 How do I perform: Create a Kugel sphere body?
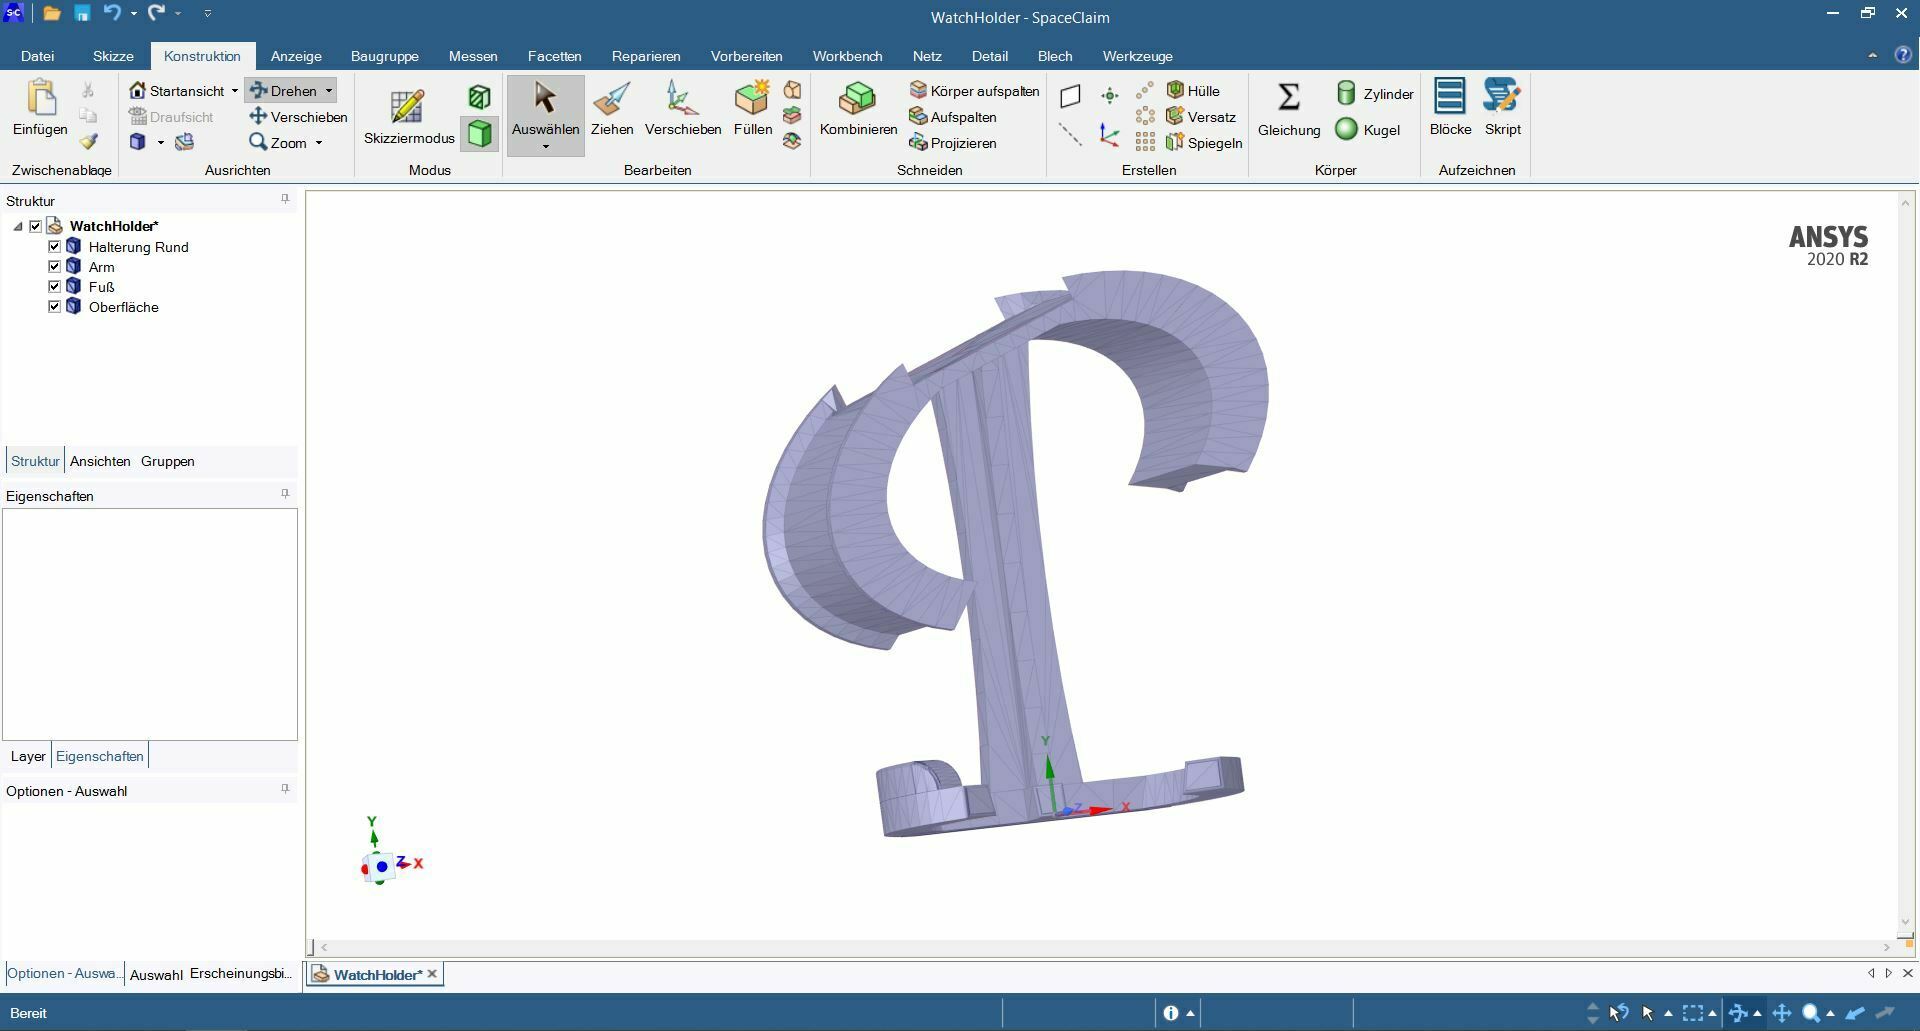tap(1368, 130)
